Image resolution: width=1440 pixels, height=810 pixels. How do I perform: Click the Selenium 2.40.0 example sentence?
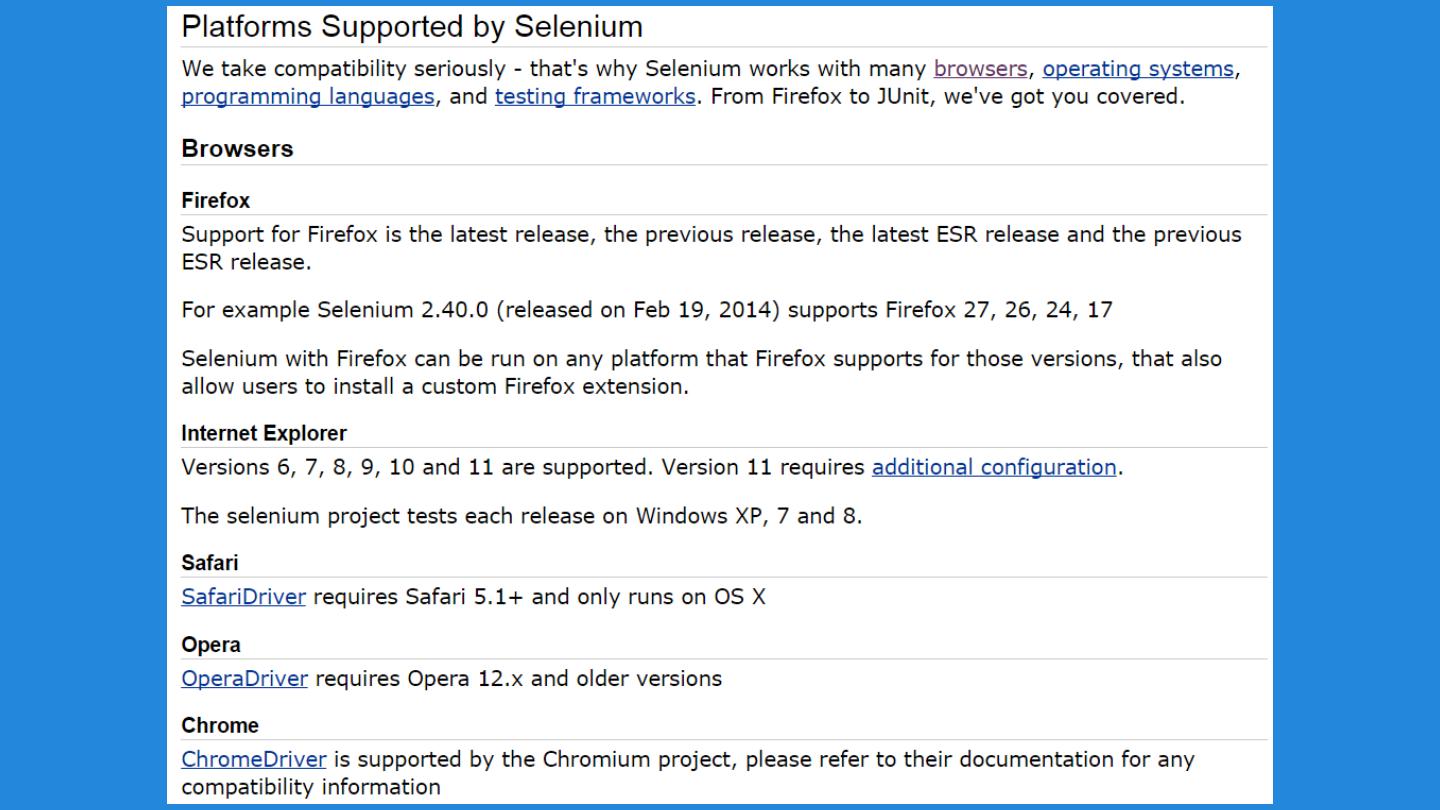coord(646,310)
